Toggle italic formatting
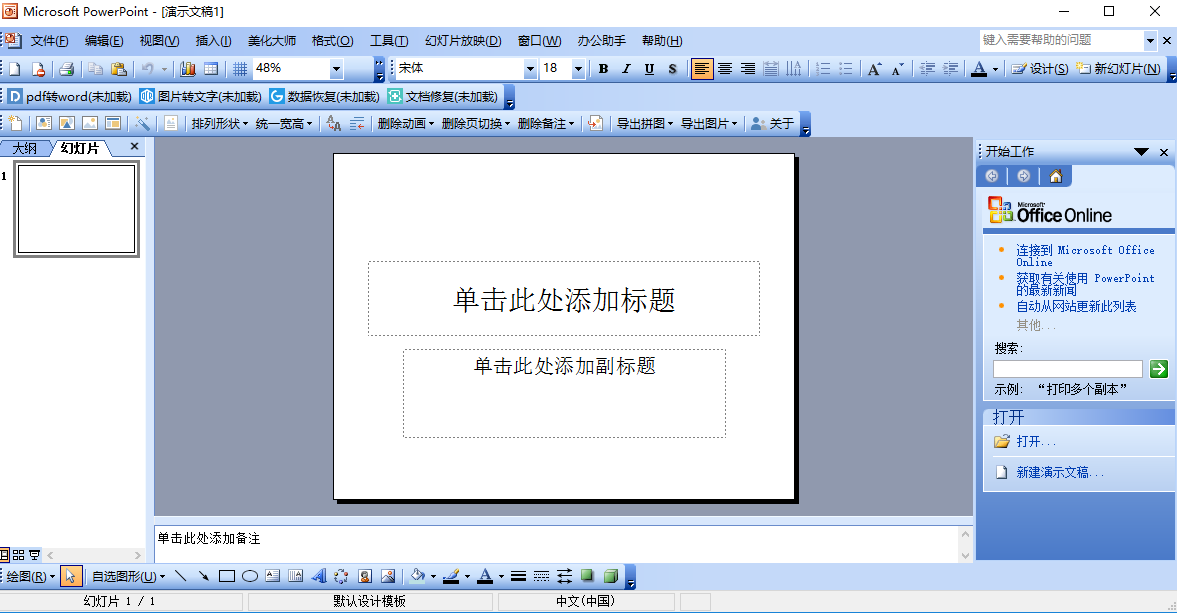1177x613 pixels. pyautogui.click(x=625, y=69)
